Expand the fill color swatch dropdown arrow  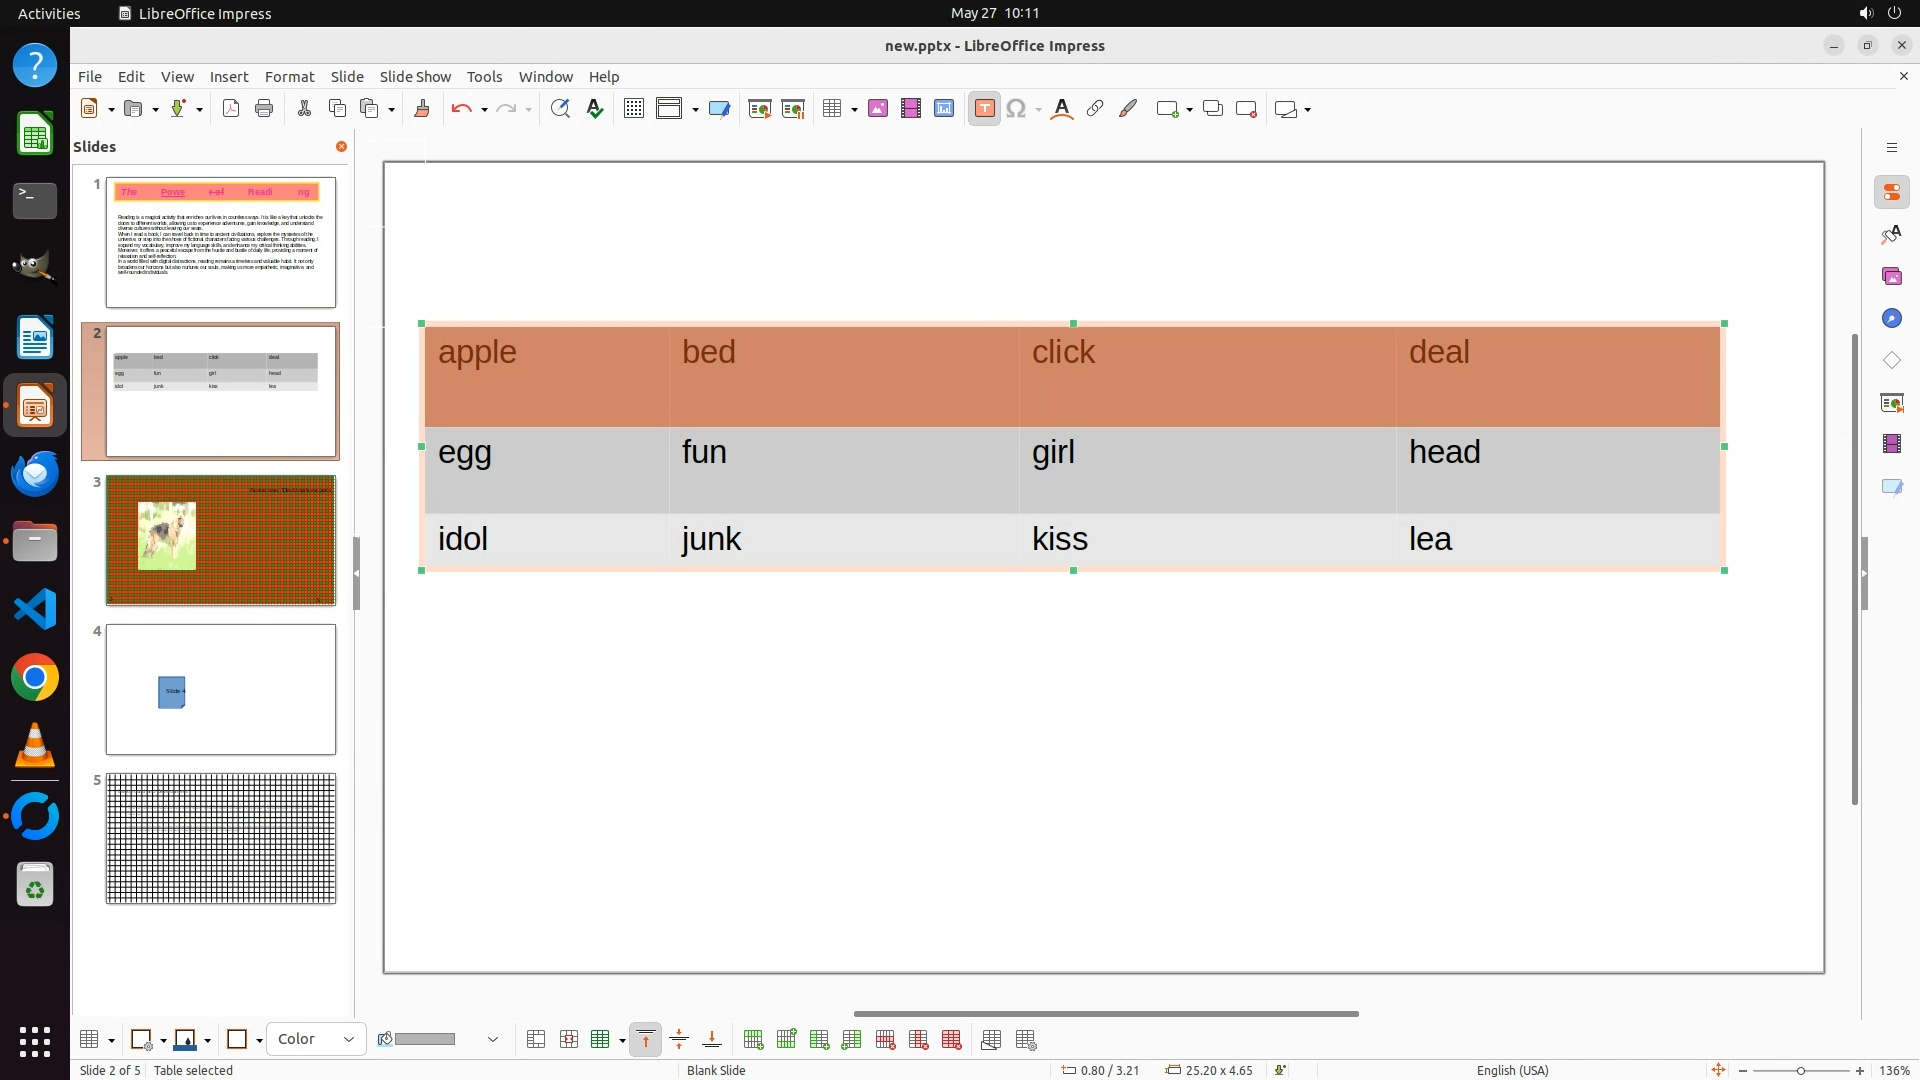click(x=493, y=1040)
